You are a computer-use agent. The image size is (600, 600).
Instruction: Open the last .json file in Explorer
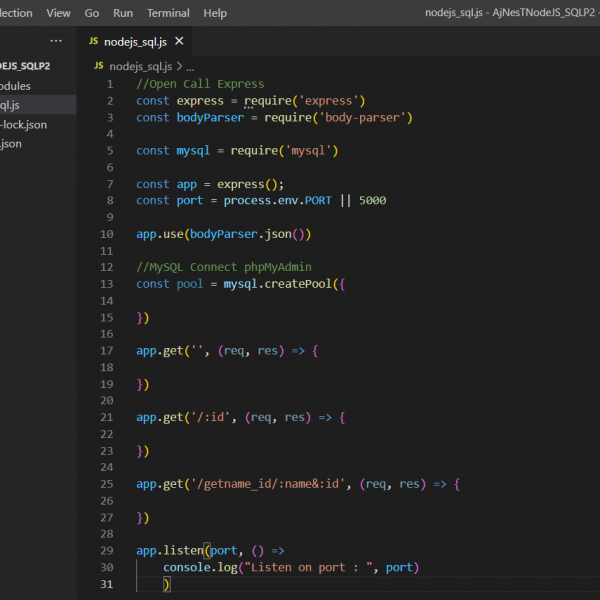point(11,143)
